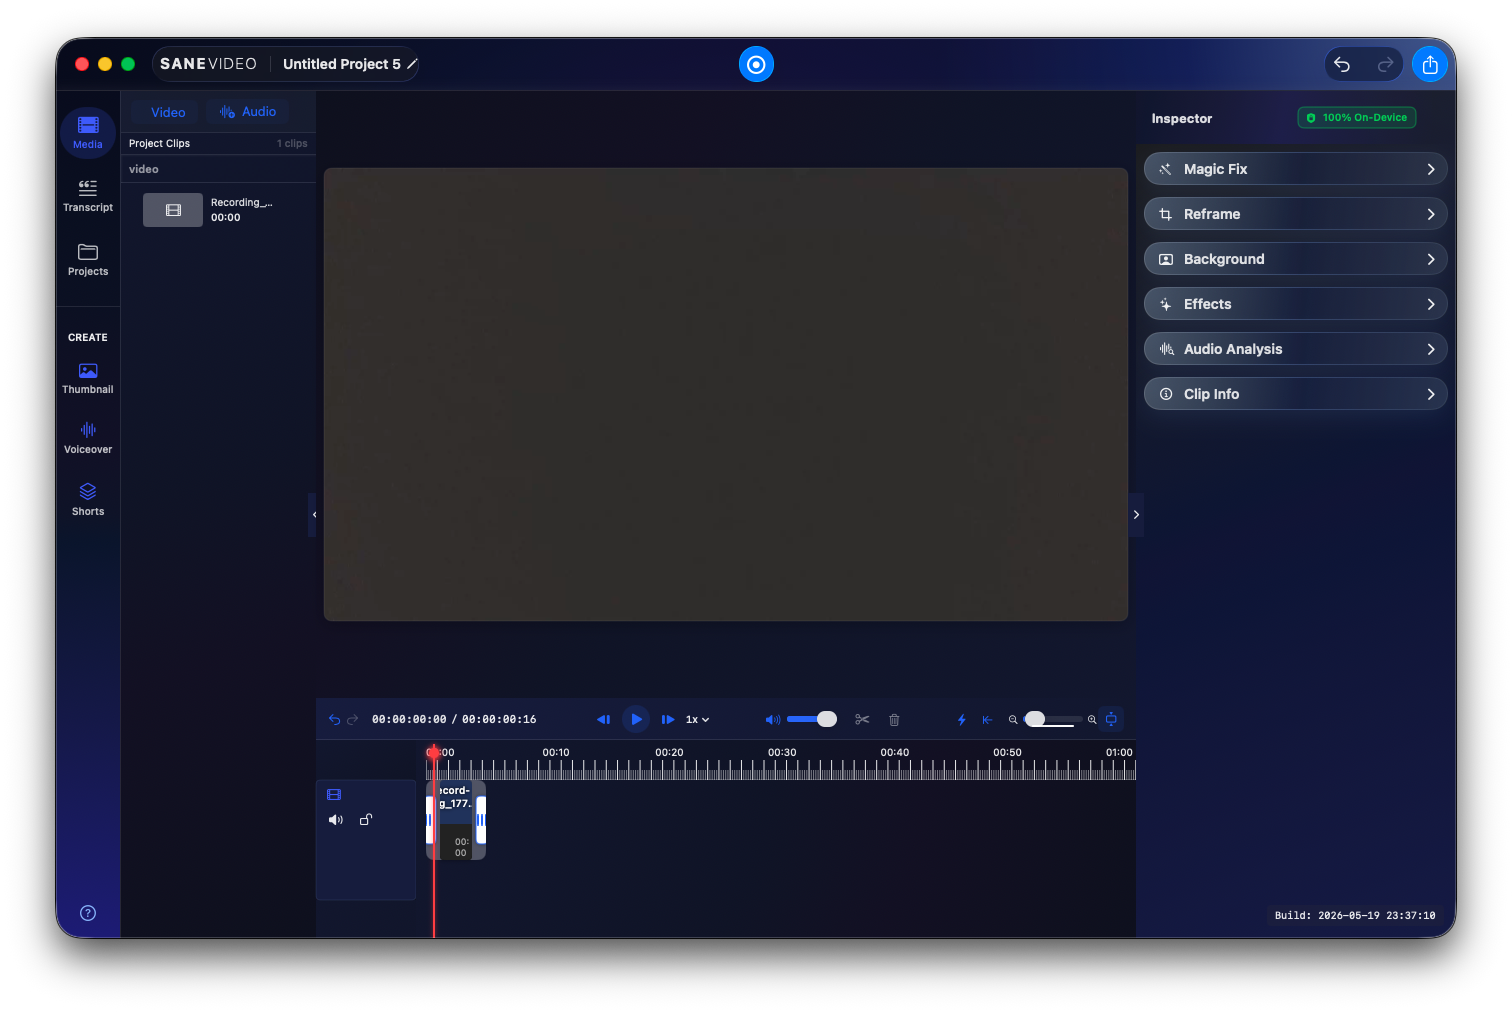Screen dimensions: 1512x1012
Task: Split clip with scissors tool
Action: point(862,719)
